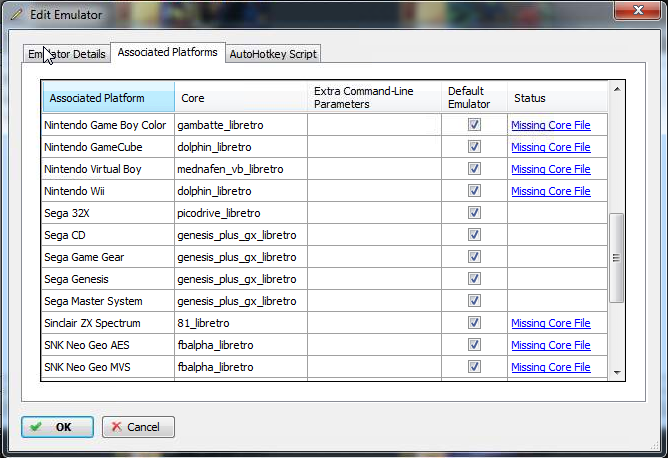The width and height of the screenshot is (668, 458).
Task: Click the platform list scroll up arrow
Action: (616, 89)
